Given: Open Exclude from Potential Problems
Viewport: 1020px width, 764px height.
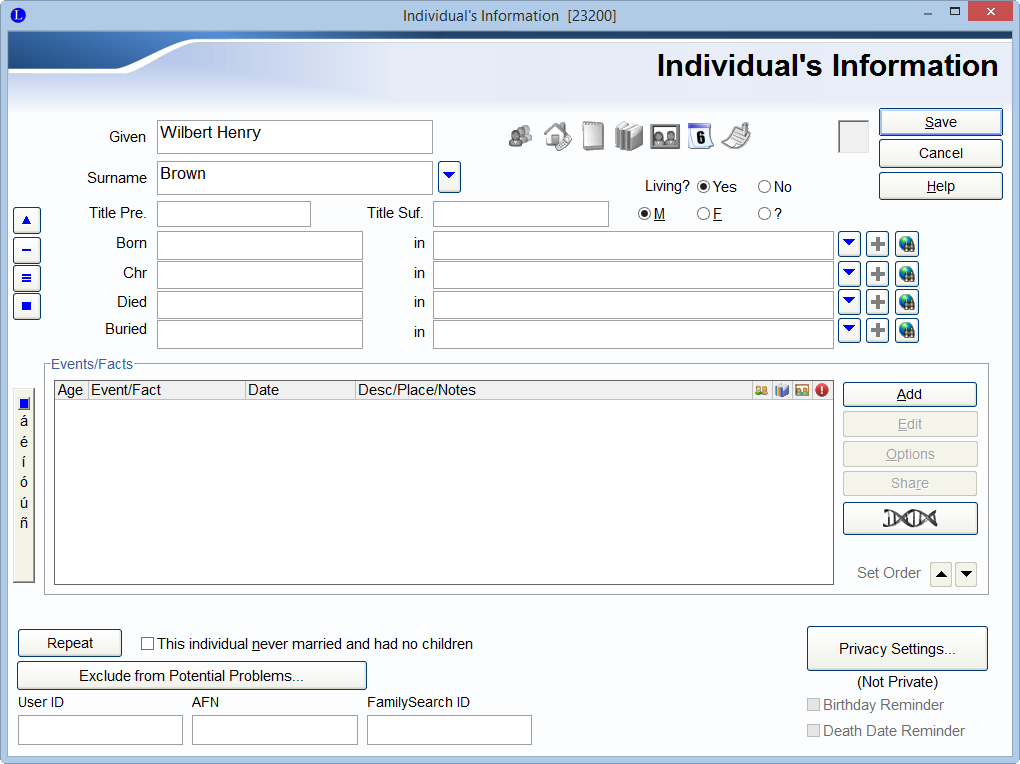Looking at the screenshot, I should 192,675.
